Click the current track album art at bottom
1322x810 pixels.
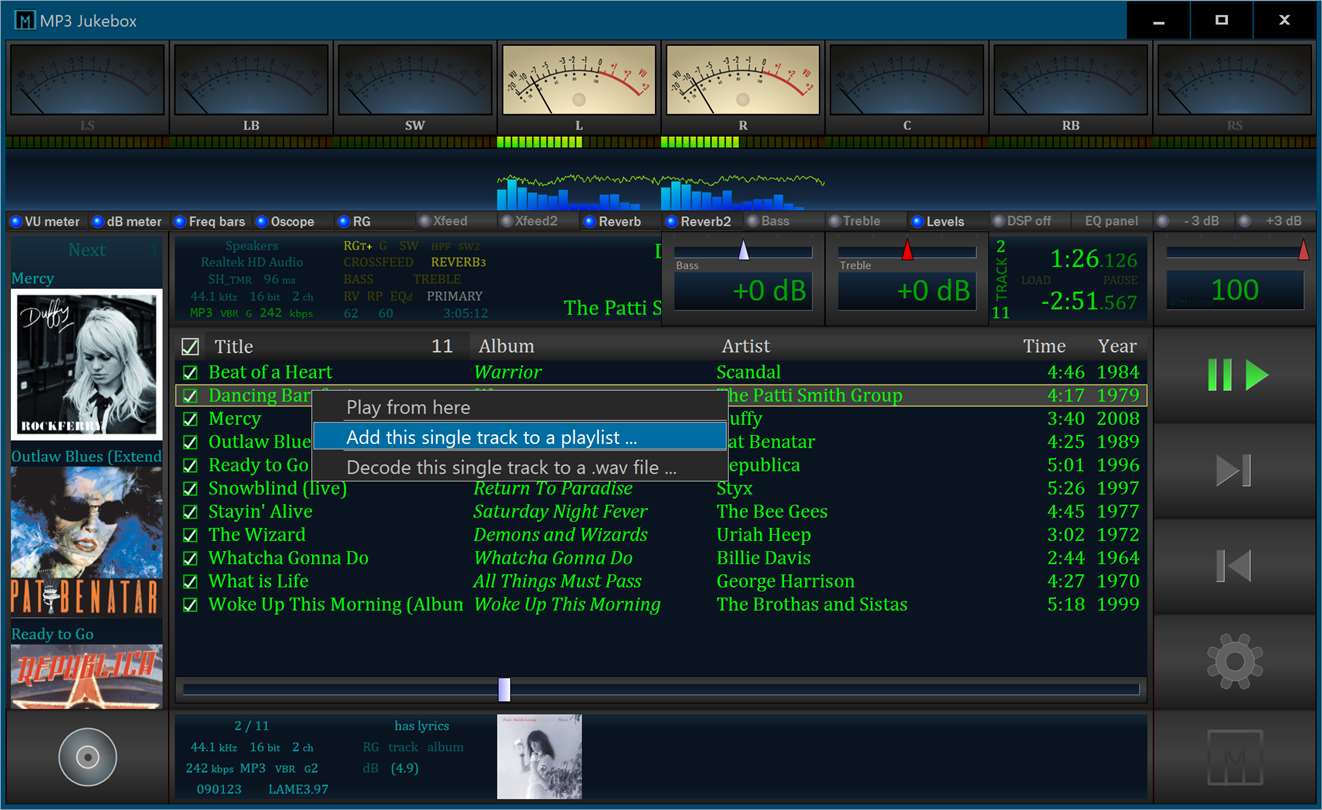(539, 757)
